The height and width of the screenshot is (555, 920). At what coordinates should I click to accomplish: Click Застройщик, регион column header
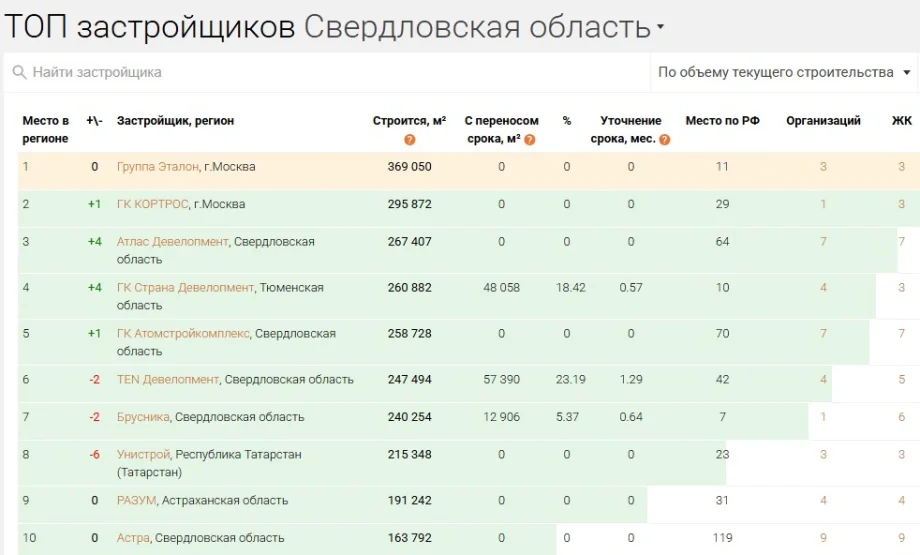[x=175, y=121]
